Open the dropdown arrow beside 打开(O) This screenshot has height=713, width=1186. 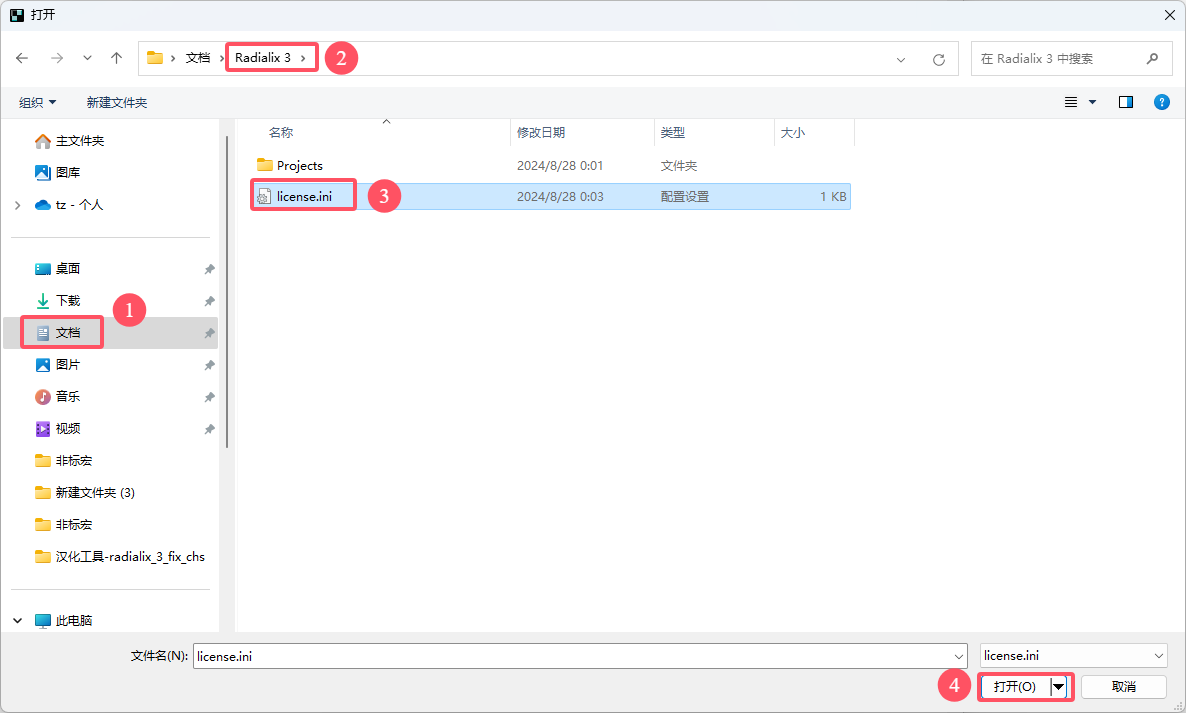pyautogui.click(x=1059, y=687)
